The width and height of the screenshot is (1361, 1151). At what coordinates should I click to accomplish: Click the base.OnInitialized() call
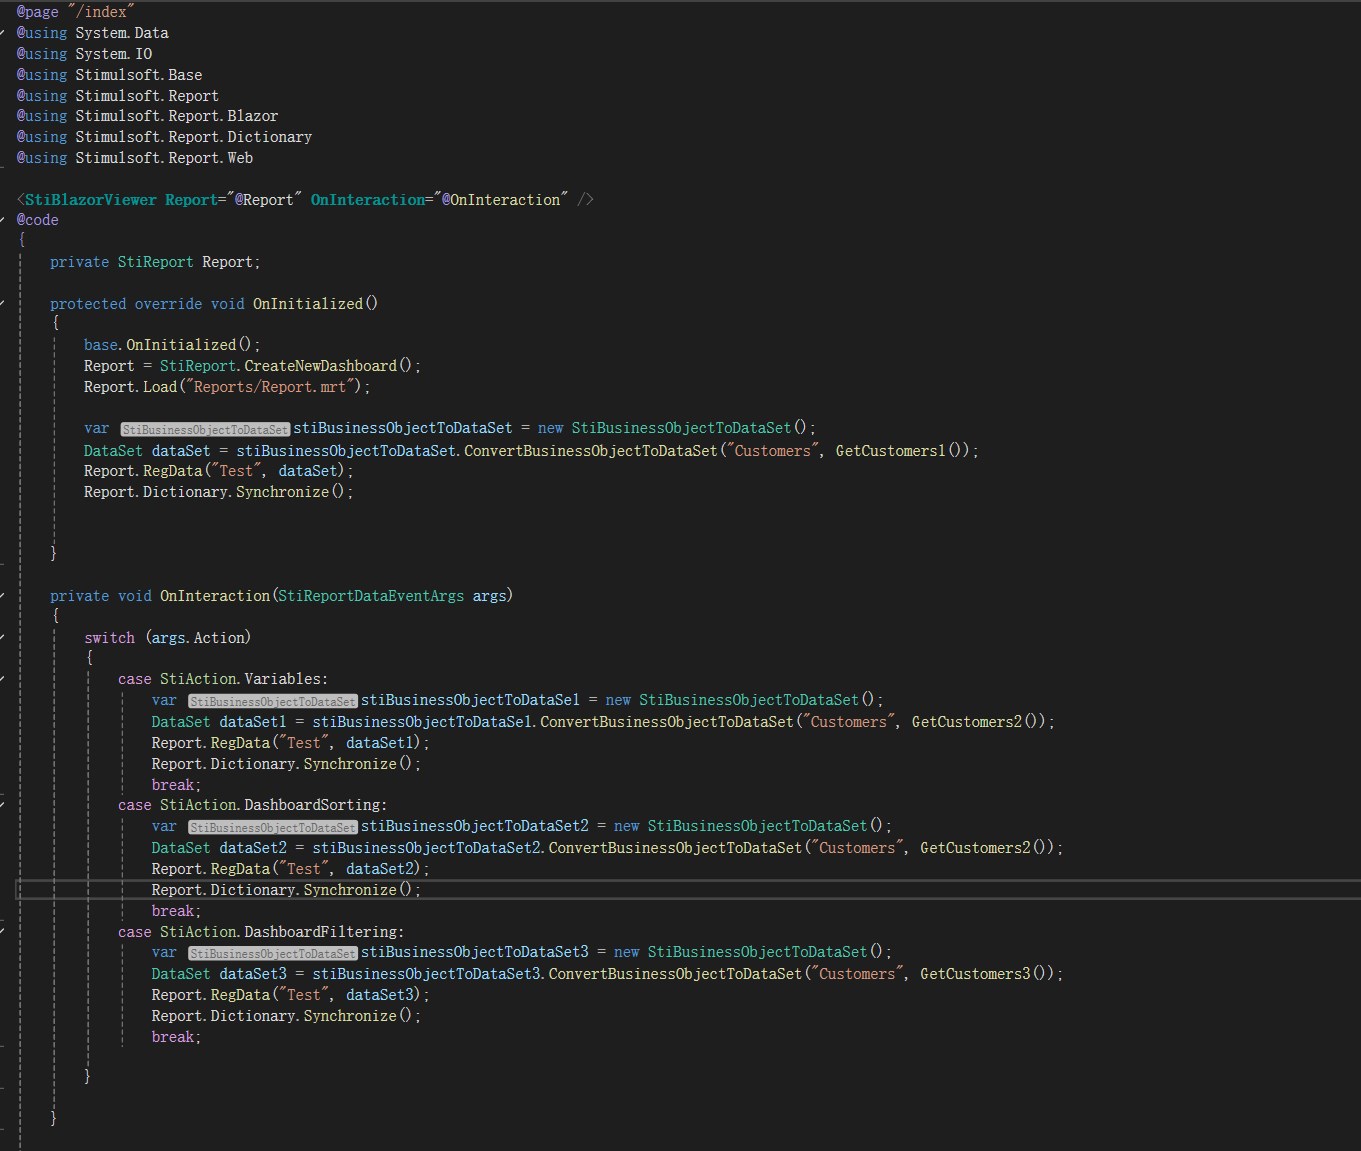click(x=172, y=345)
